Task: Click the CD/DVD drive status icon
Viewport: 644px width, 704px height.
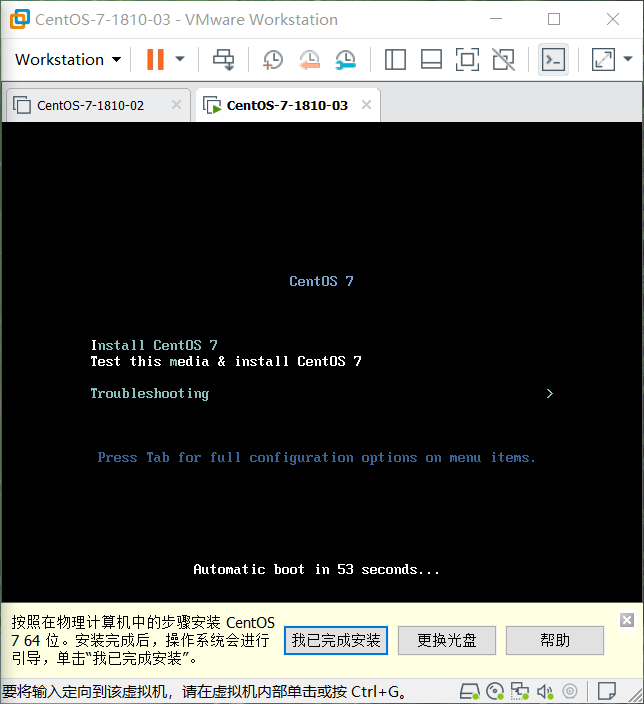Action: [495, 691]
